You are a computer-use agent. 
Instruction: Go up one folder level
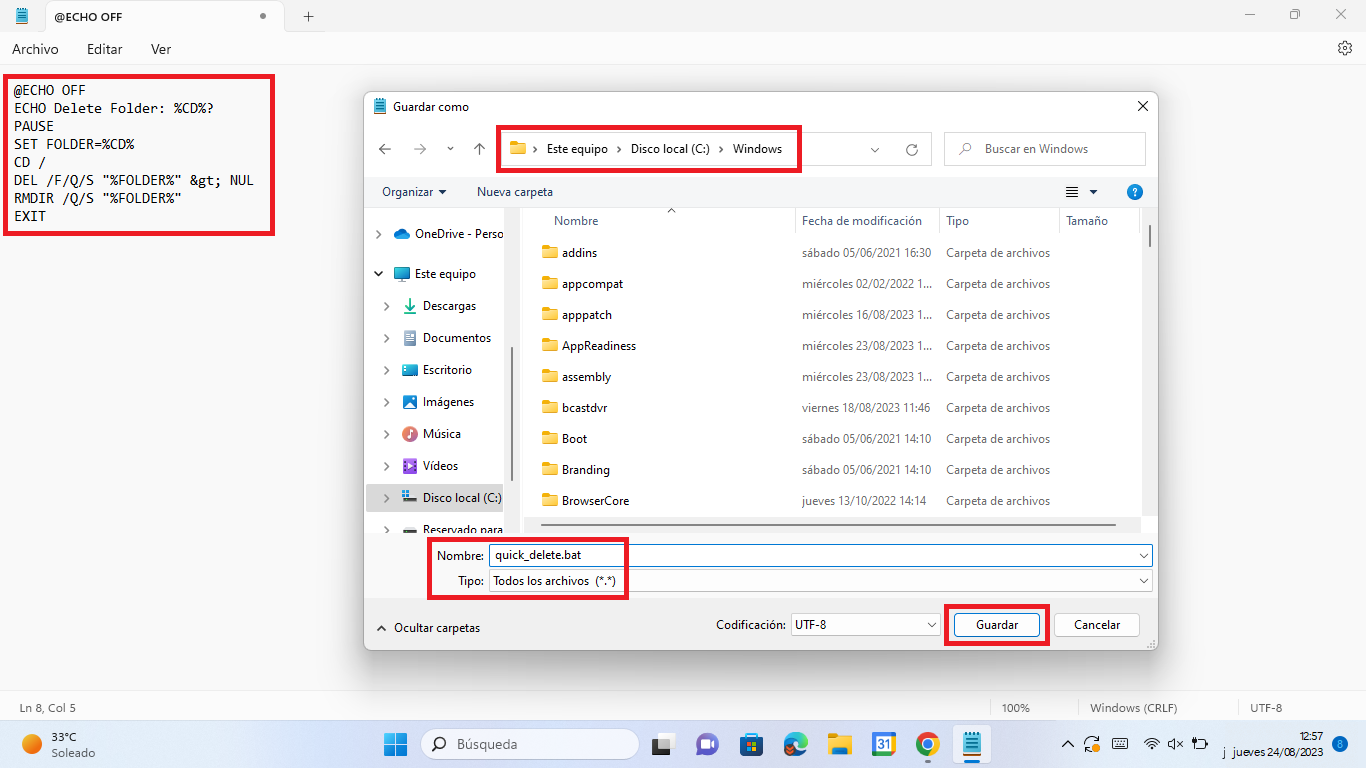point(479,149)
